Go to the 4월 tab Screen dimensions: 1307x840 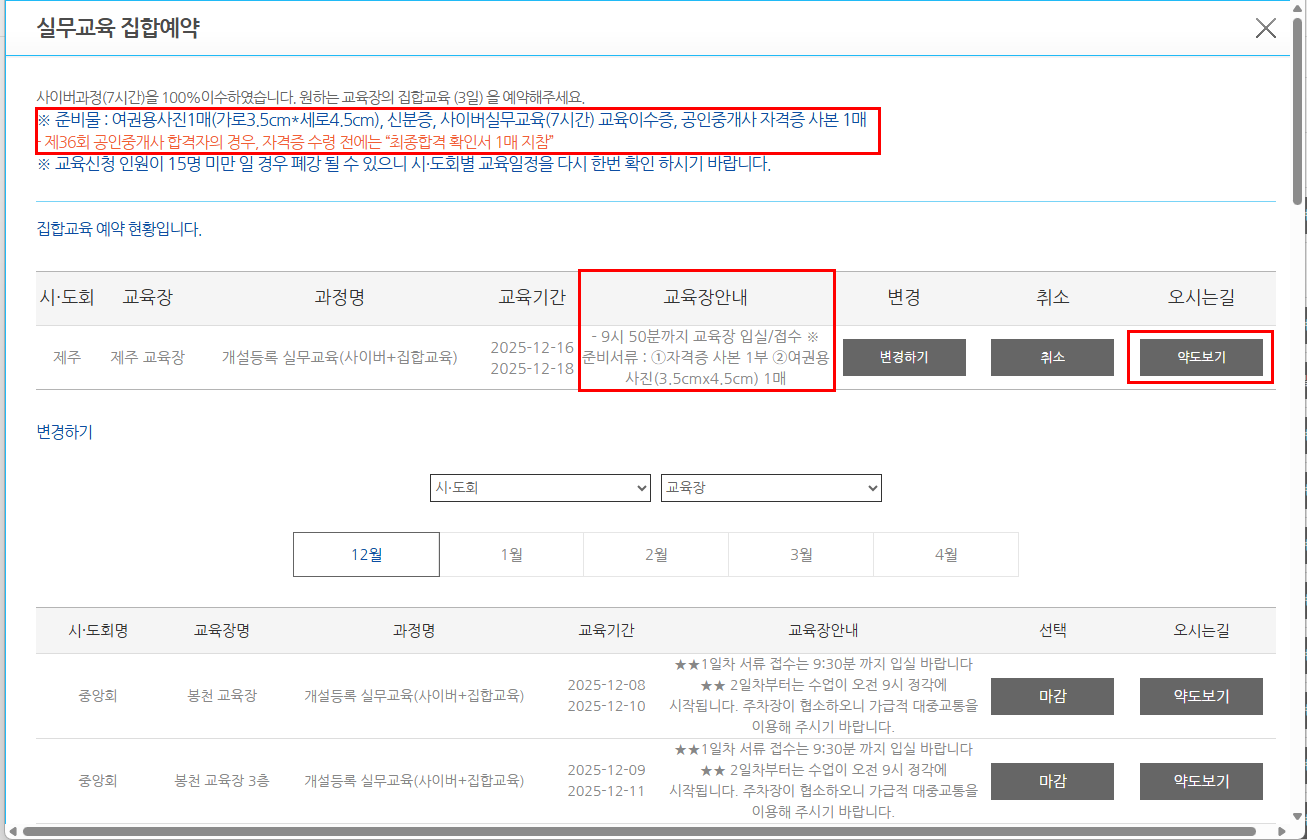[946, 555]
